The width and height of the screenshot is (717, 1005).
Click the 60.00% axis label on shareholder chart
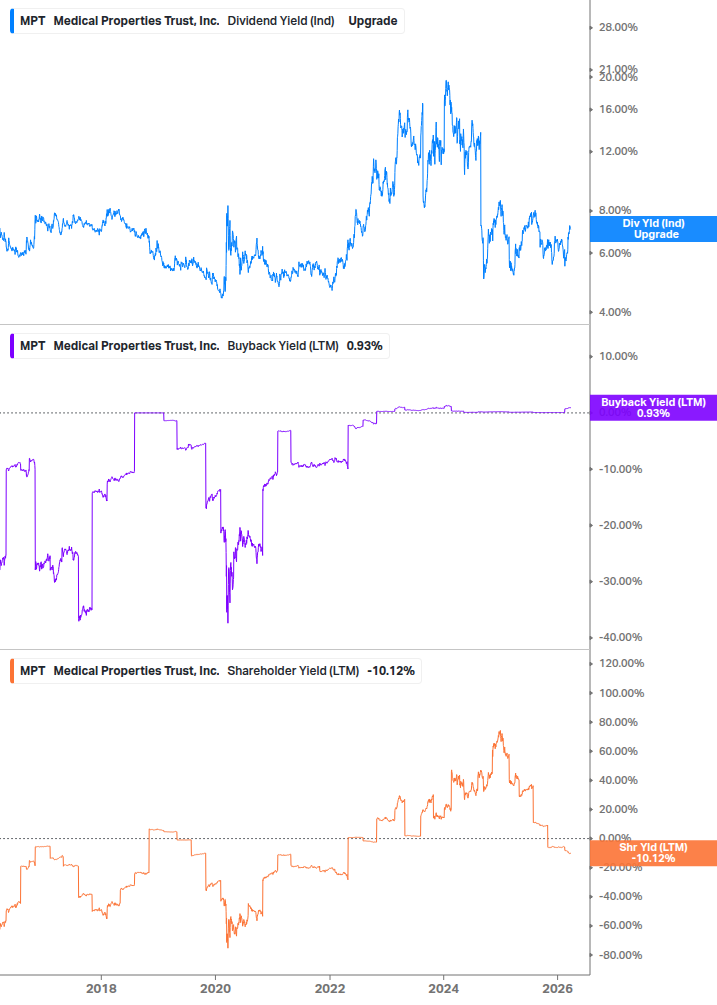(618, 751)
